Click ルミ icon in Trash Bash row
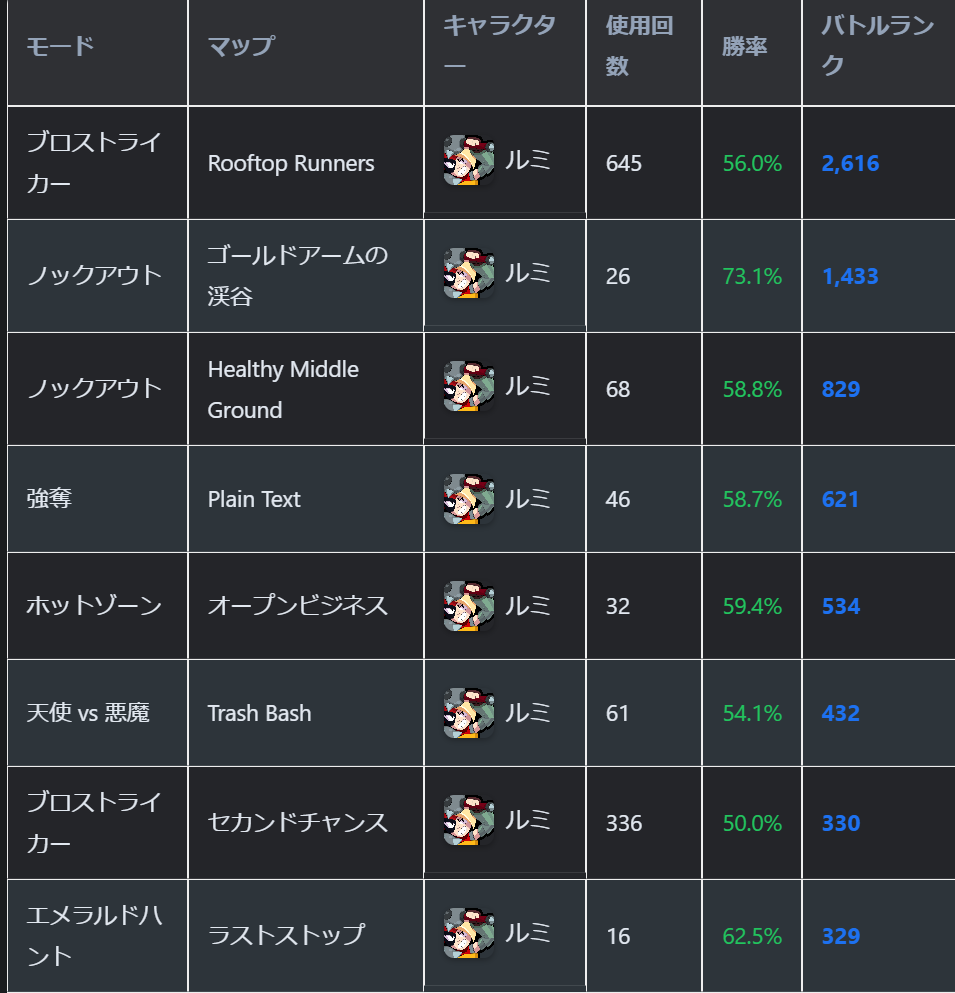 point(469,713)
